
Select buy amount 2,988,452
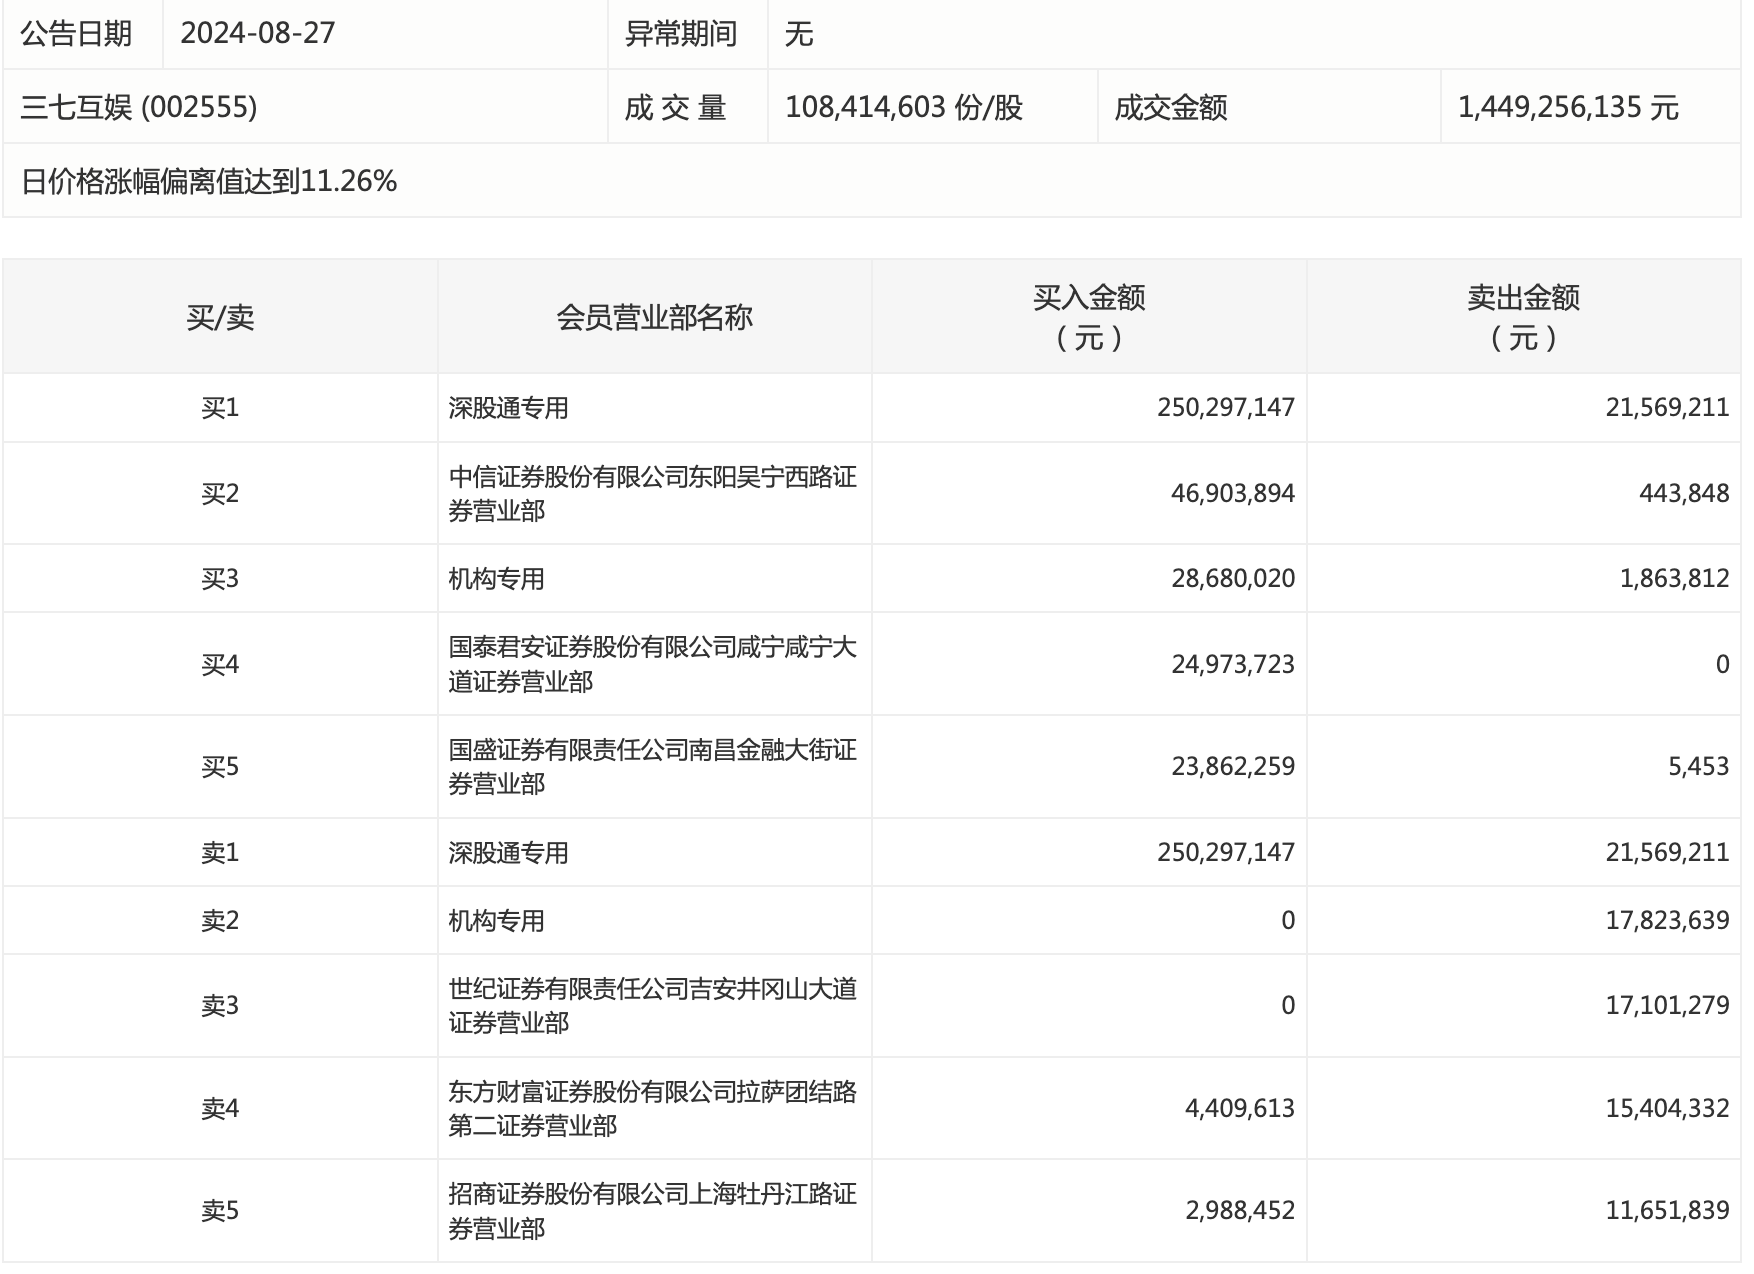point(1240,1211)
